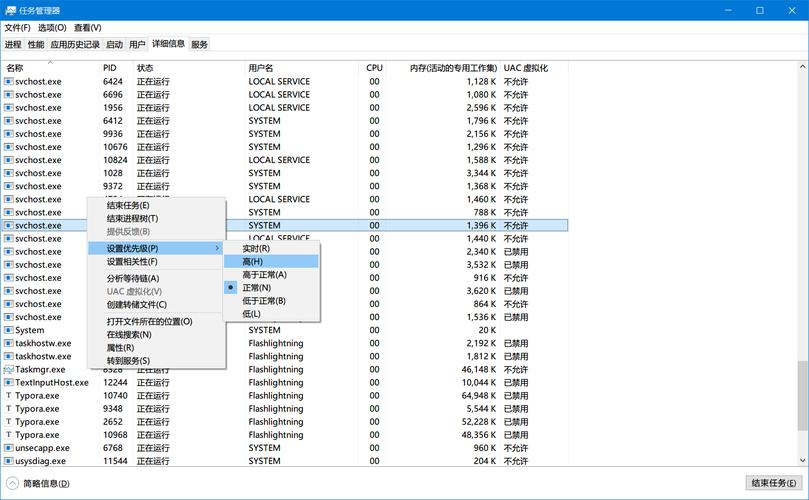Choose 设置相关性(F) in the context menu

pyautogui.click(x=157, y=262)
